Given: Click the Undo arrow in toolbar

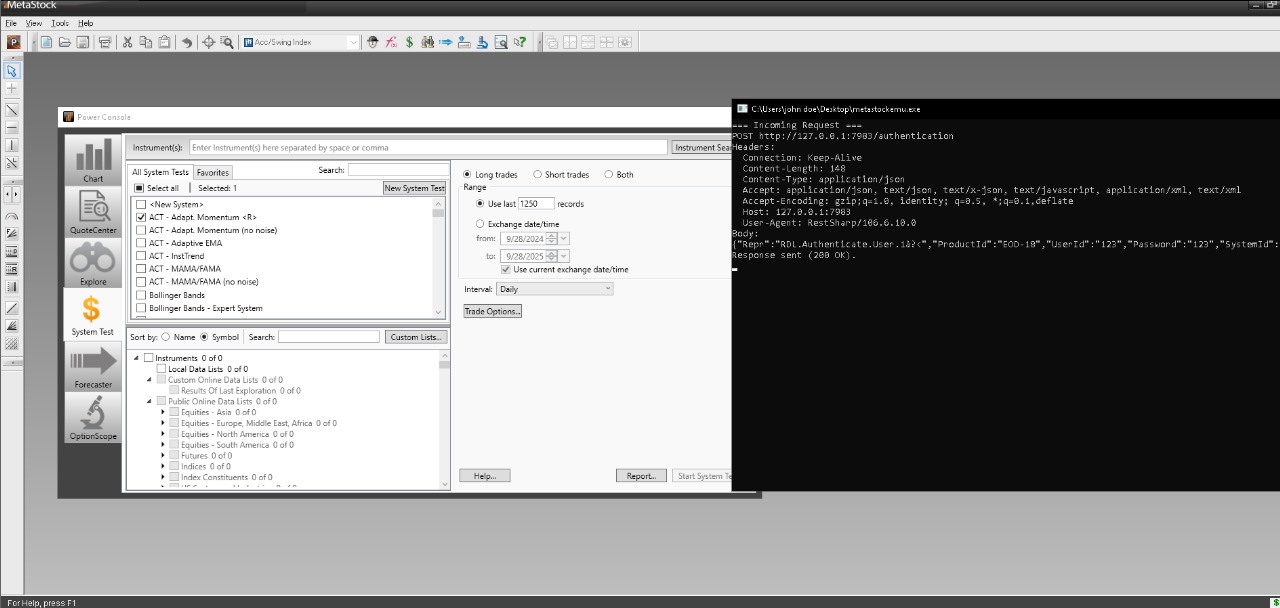Looking at the screenshot, I should [x=187, y=42].
